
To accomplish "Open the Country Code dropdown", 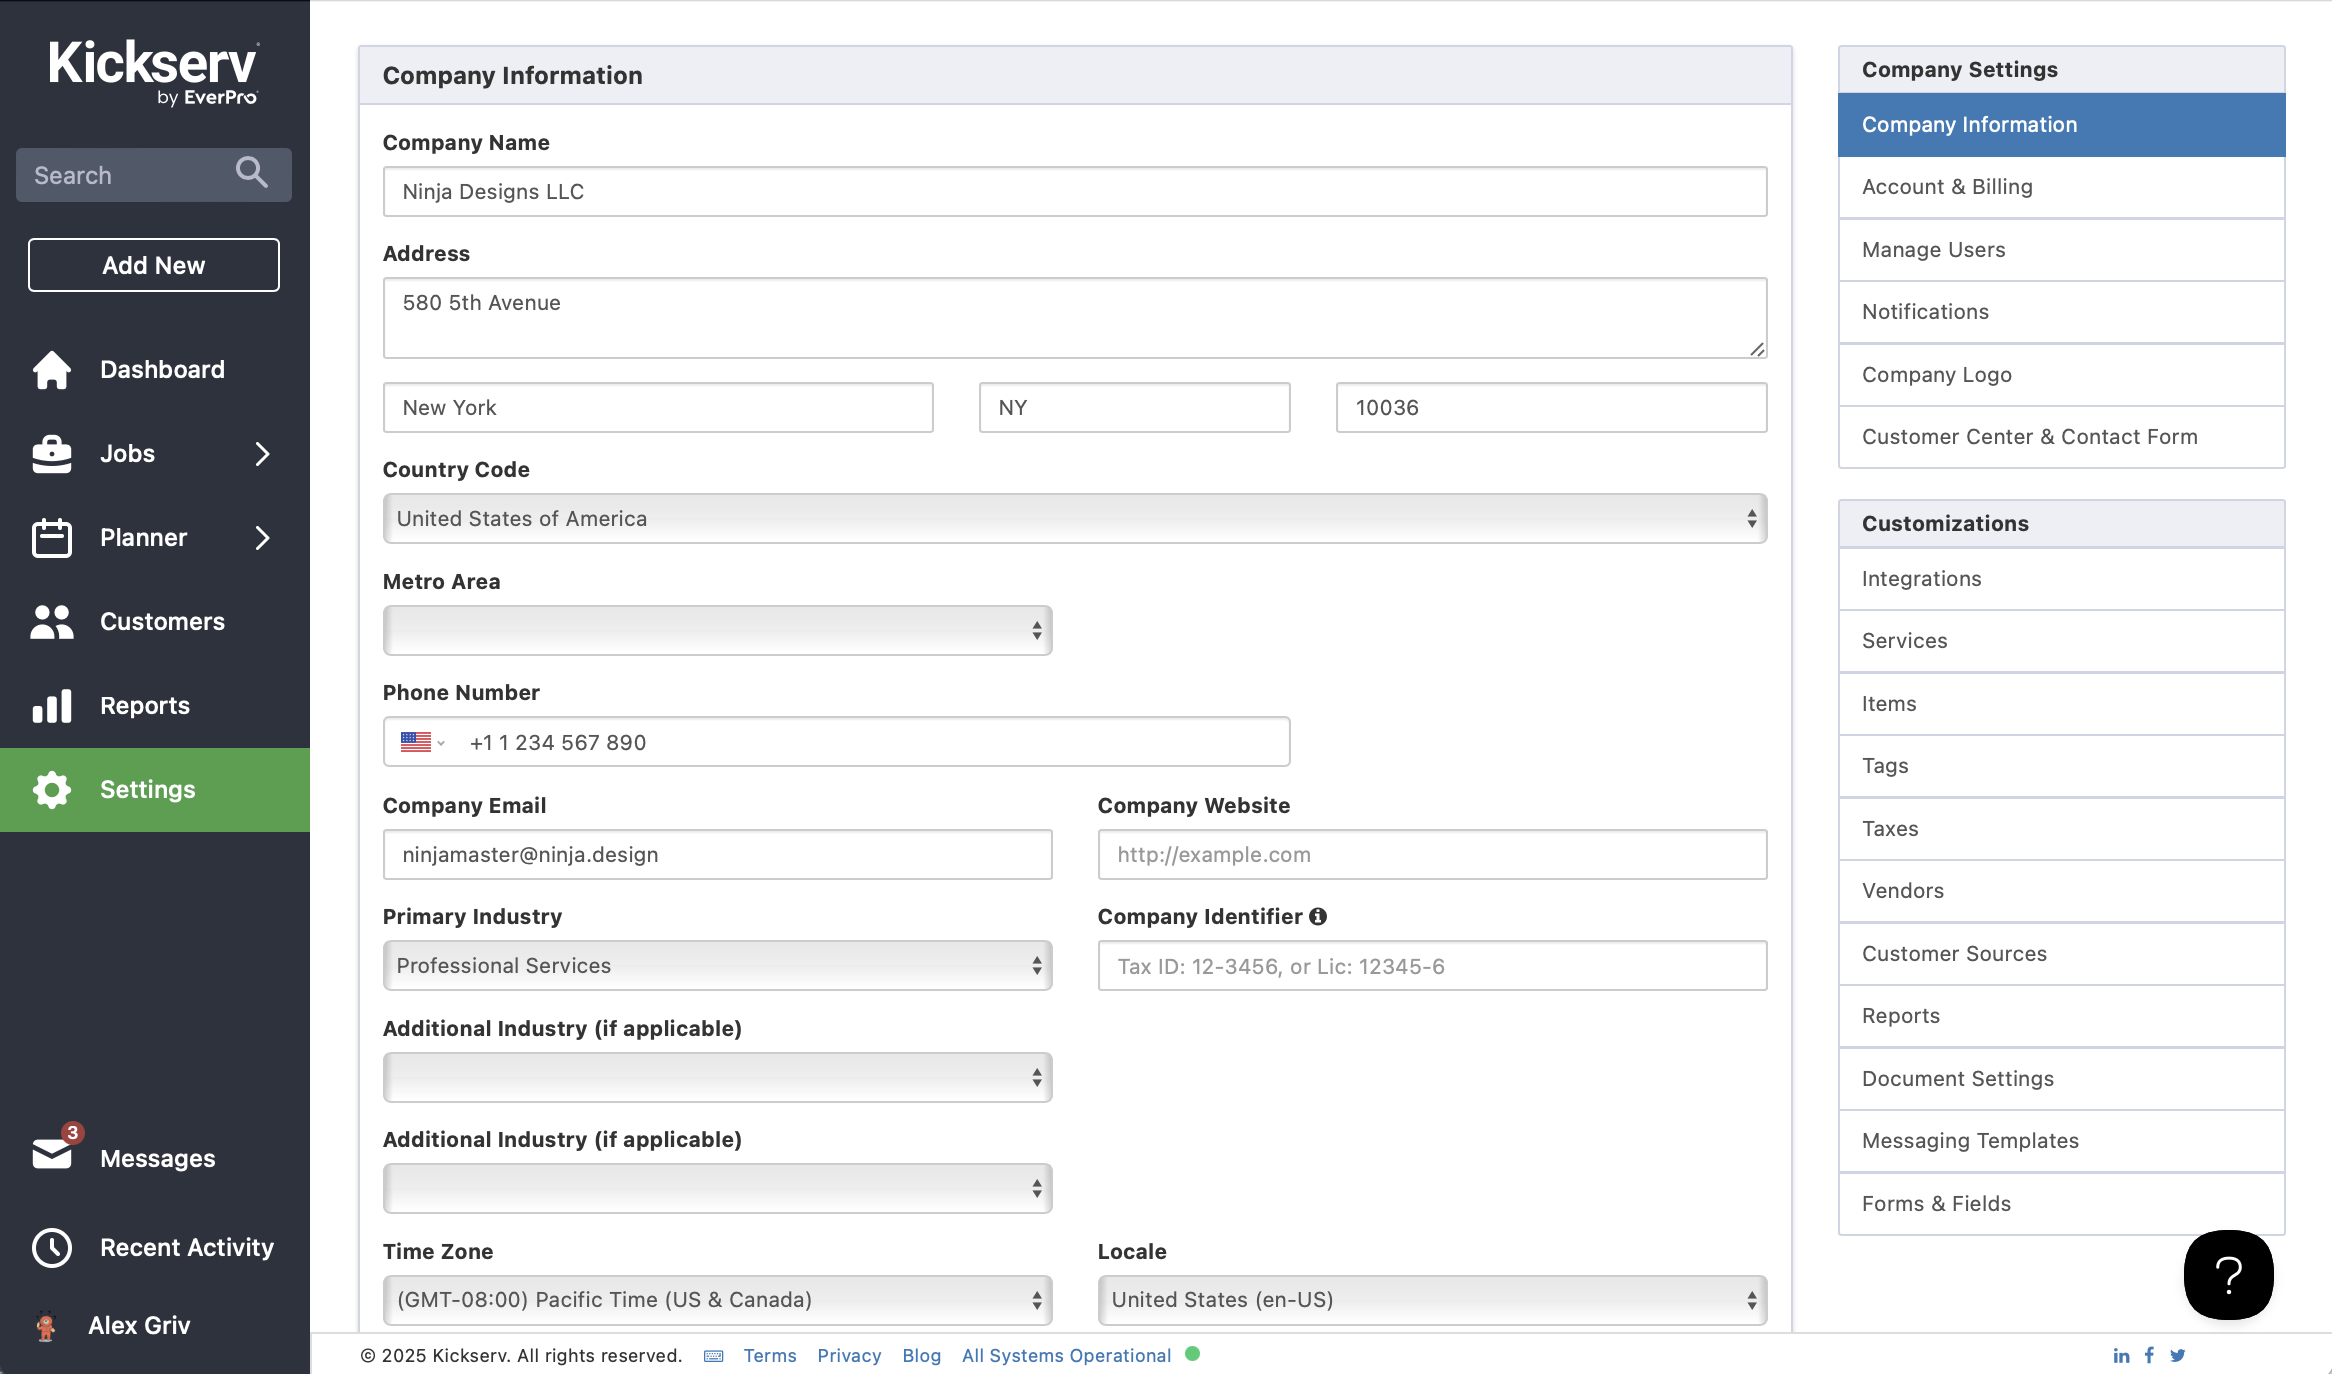I will point(1074,519).
